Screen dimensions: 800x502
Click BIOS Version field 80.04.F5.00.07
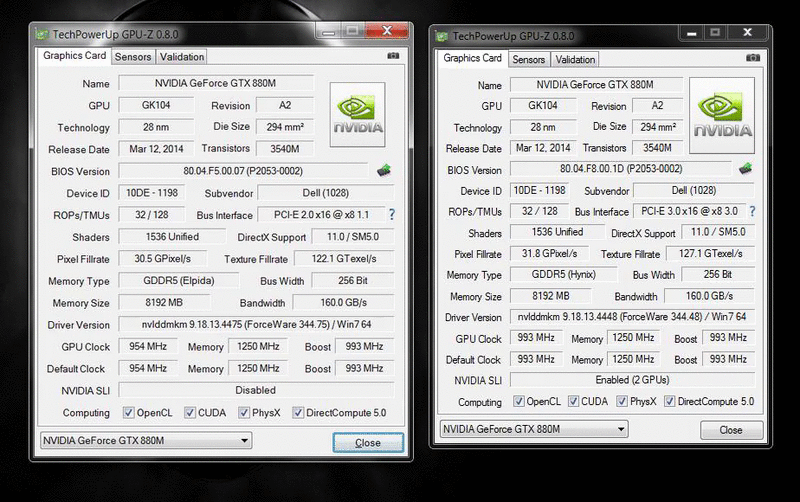[x=243, y=171]
